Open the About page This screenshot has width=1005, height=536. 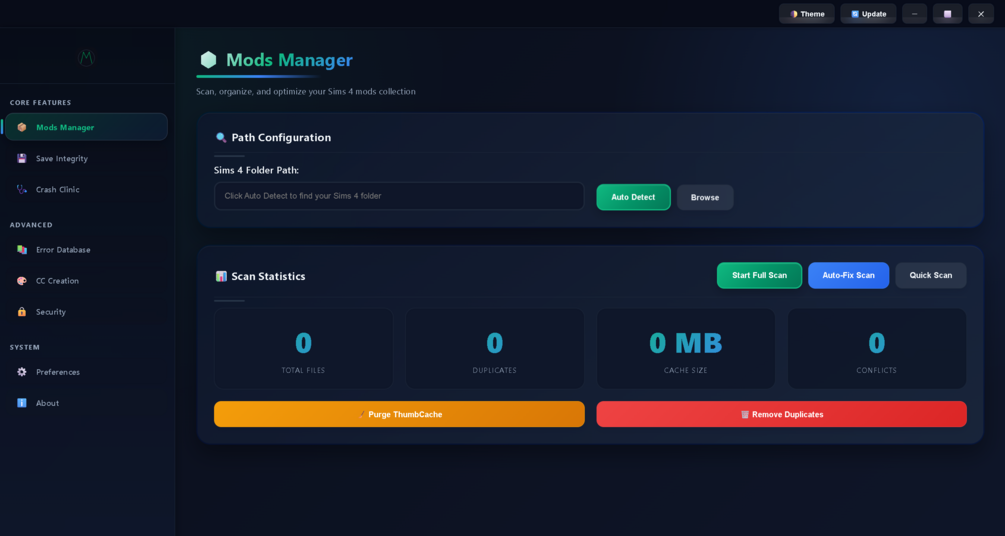pos(87,403)
